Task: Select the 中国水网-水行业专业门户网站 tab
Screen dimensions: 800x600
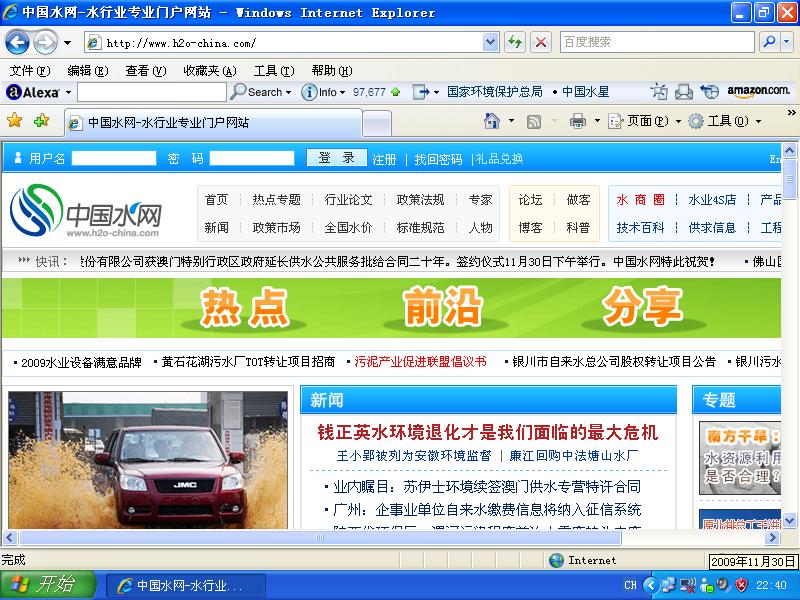Action: (x=213, y=122)
